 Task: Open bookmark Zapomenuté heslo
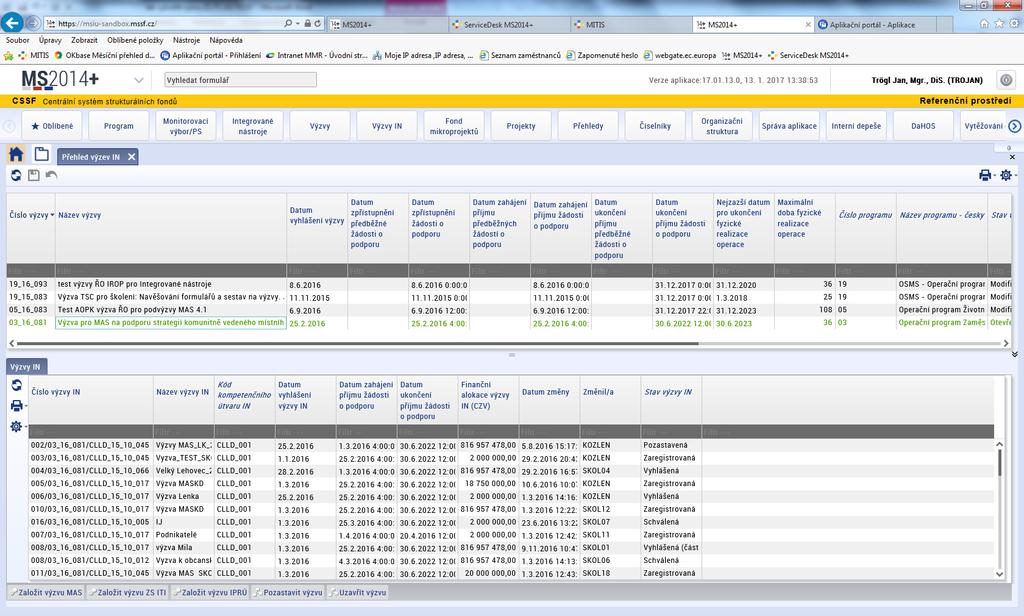click(603, 56)
